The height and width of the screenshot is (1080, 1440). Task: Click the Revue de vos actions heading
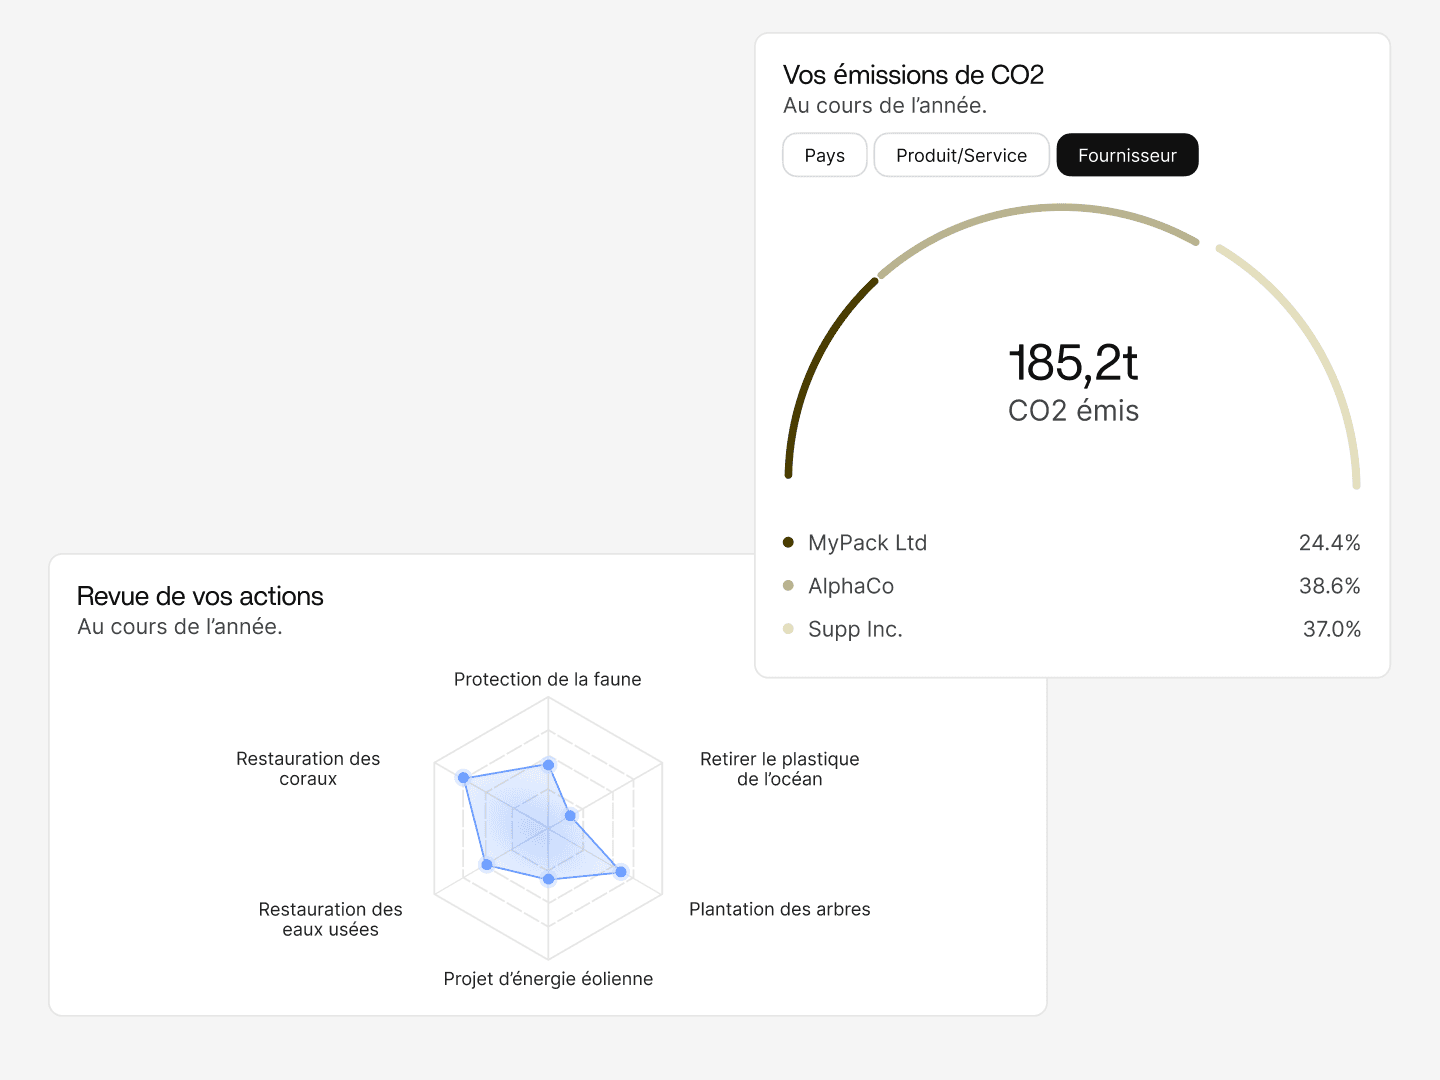pos(200,596)
